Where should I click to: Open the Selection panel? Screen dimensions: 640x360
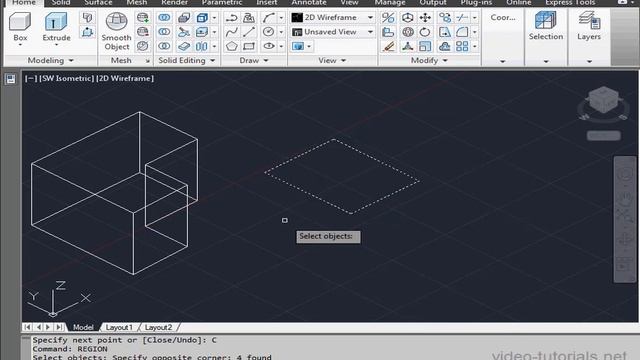coord(546,37)
